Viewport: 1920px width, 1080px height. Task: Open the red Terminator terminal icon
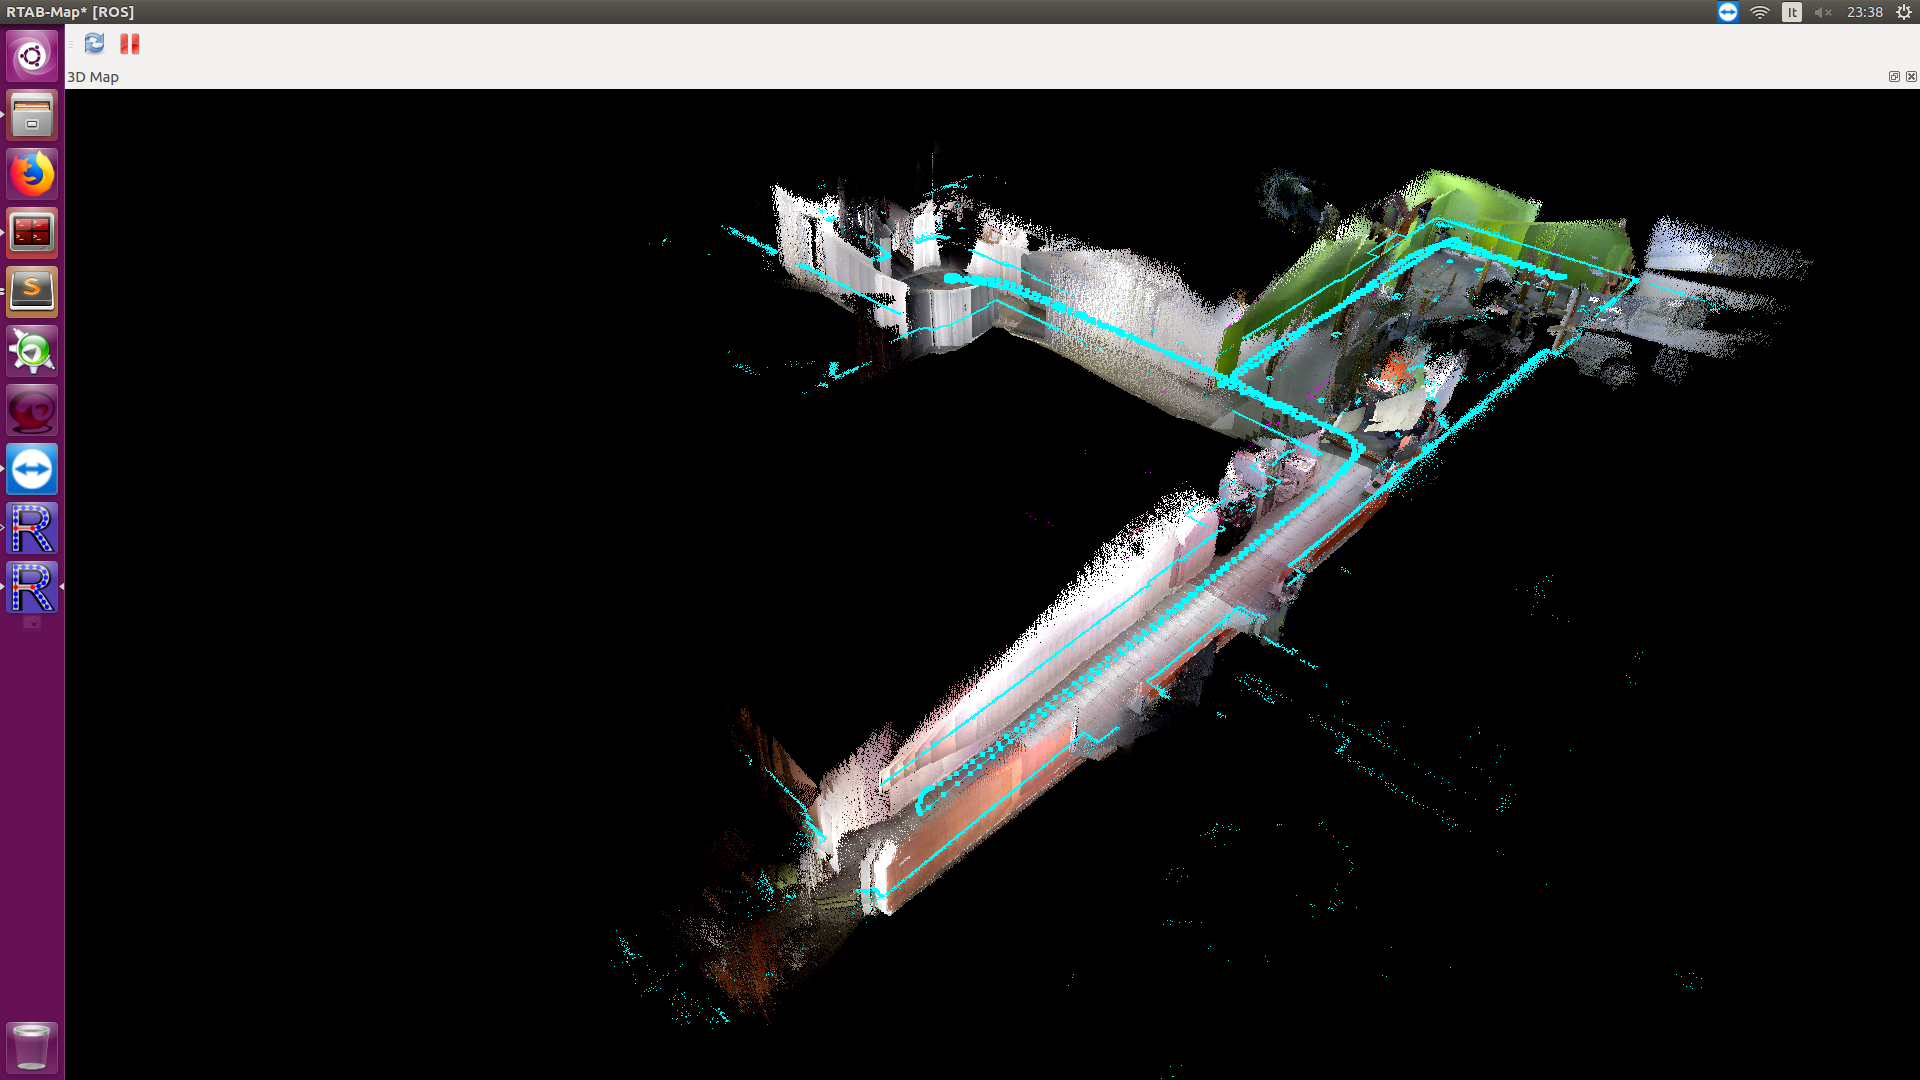pyautogui.click(x=32, y=233)
